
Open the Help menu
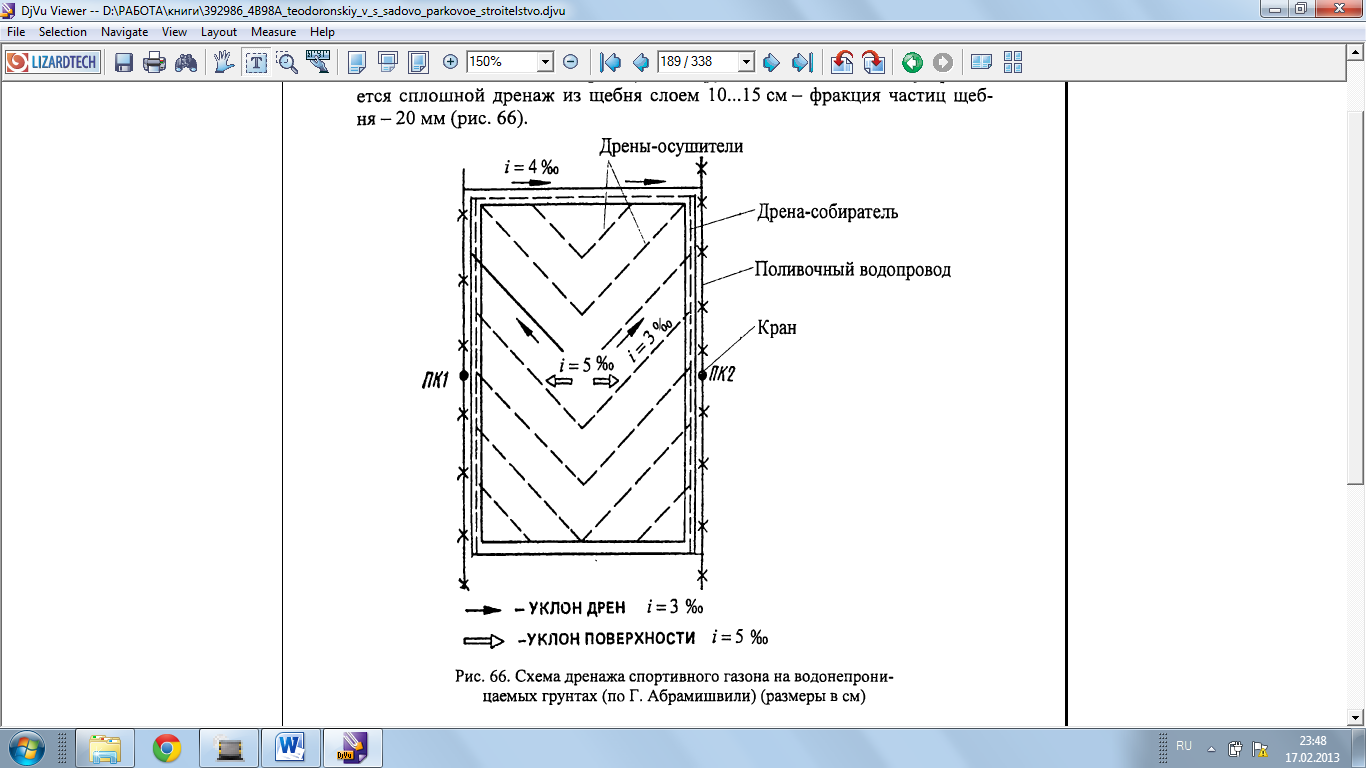pos(322,32)
